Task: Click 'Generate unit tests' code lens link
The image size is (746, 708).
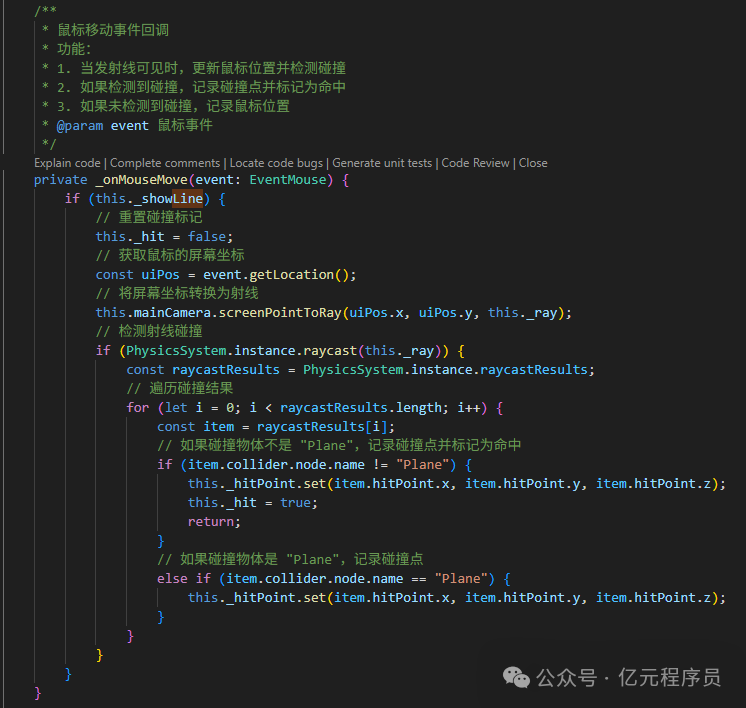Action: tap(382, 163)
